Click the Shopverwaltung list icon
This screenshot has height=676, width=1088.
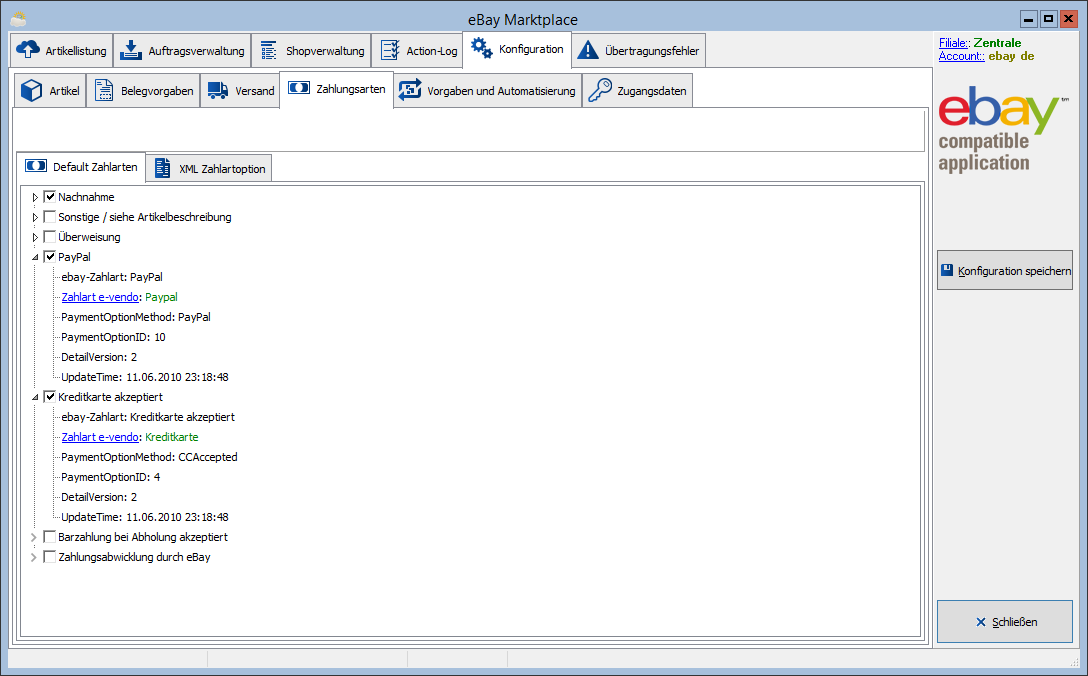(269, 50)
